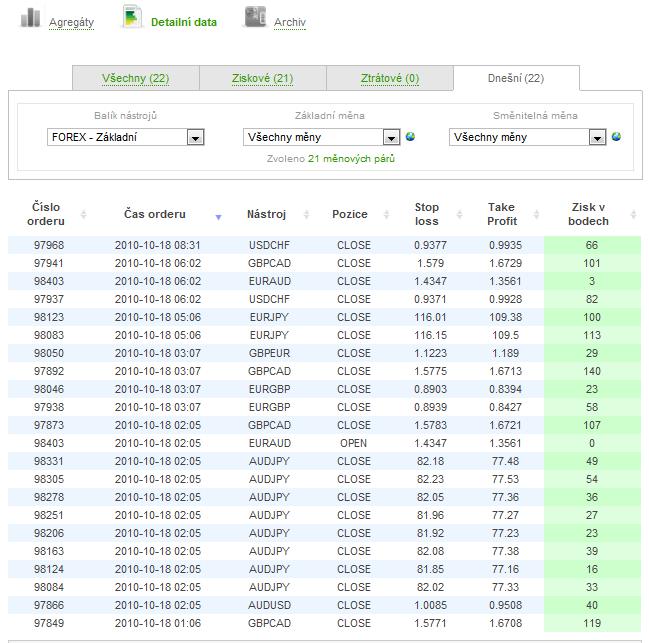Sort by Stop loss column arrows
This screenshot has width=649, height=643.
click(x=459, y=214)
